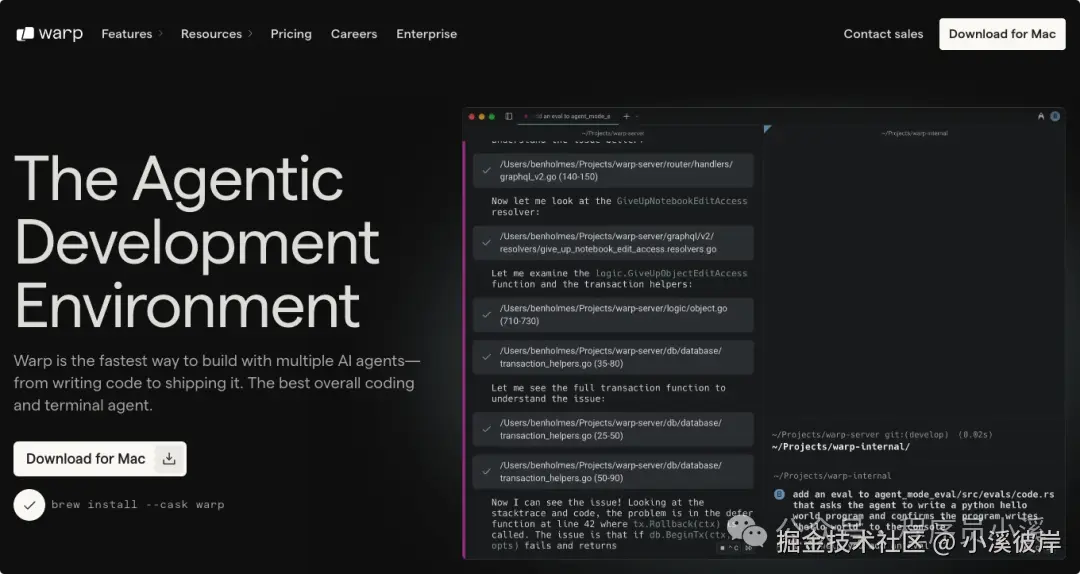Open the graphql_v2.go (140-150) file block

point(613,170)
